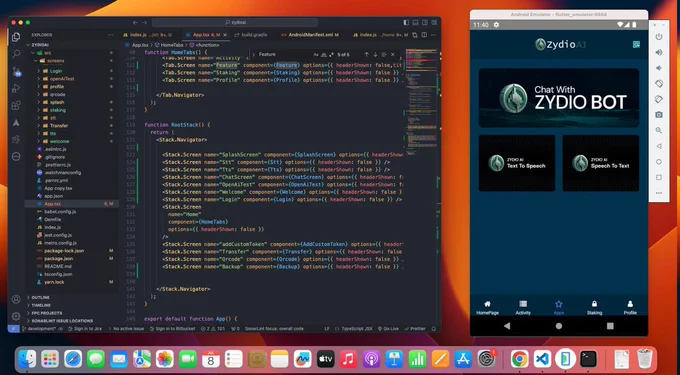
Task: Click the Feature find input field
Action: coord(284,55)
